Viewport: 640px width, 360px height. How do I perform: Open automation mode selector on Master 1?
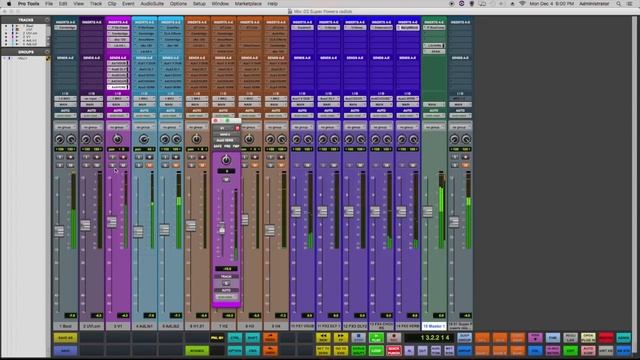(434, 116)
